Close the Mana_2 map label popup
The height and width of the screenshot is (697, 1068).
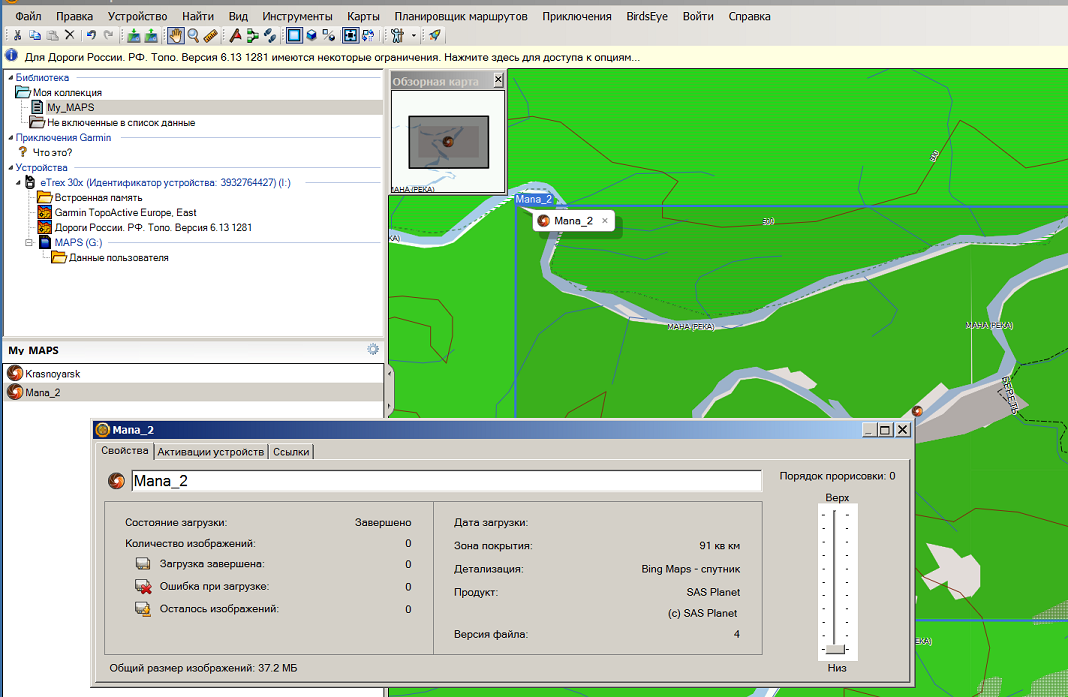pyautogui.click(x=605, y=221)
